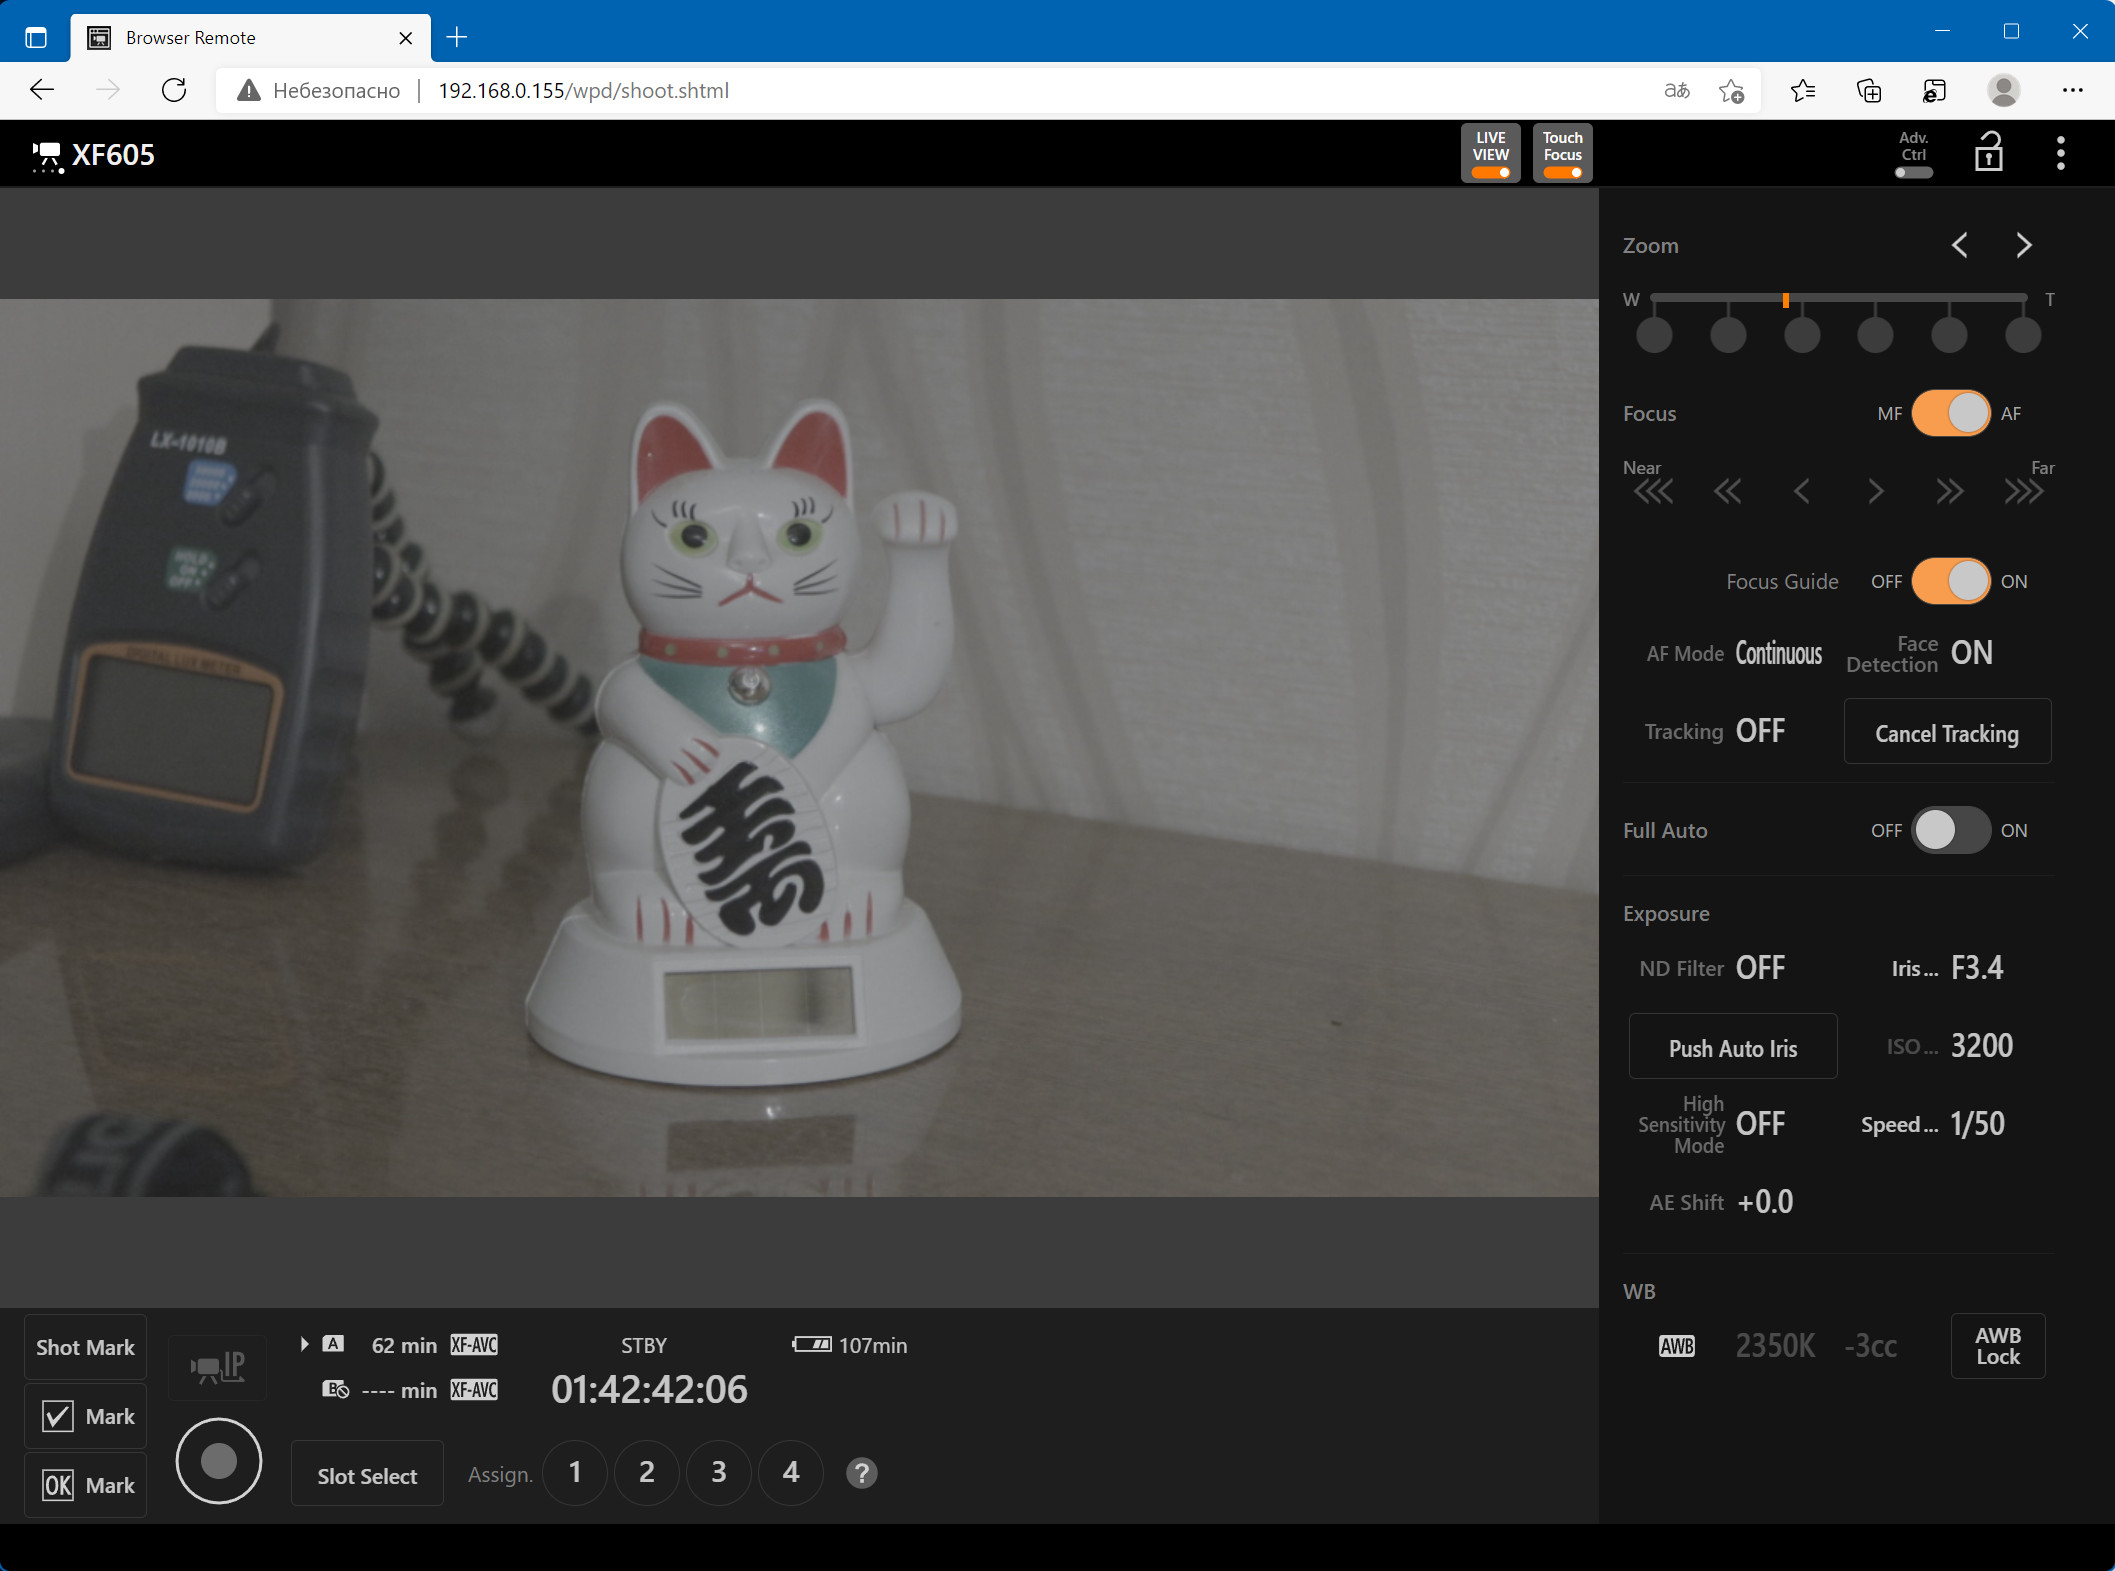This screenshot has width=2115, height=1571.
Task: Click the Cancel Tracking button
Action: click(1946, 733)
